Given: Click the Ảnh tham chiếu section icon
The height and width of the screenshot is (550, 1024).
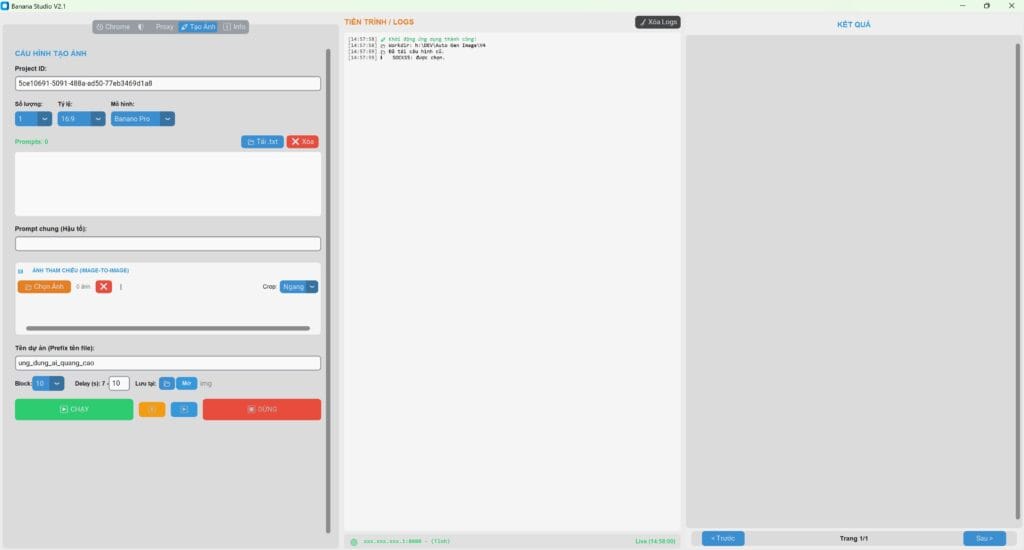Looking at the screenshot, I should click(20, 270).
